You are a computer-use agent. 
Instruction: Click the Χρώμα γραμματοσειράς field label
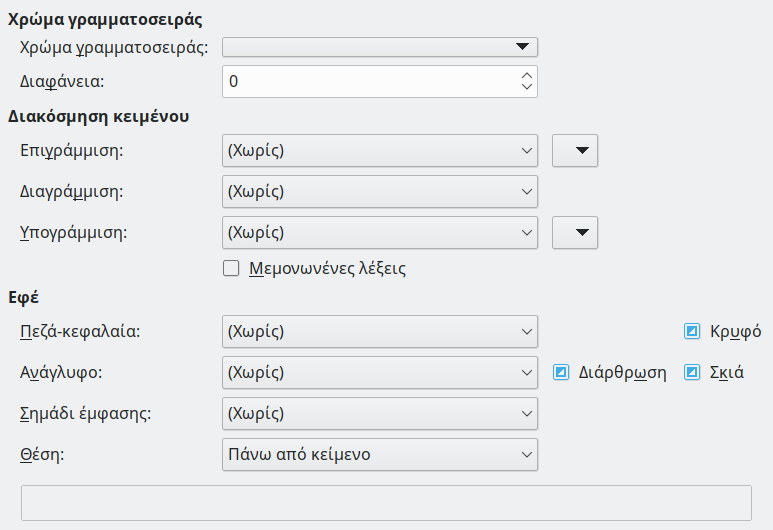114,47
